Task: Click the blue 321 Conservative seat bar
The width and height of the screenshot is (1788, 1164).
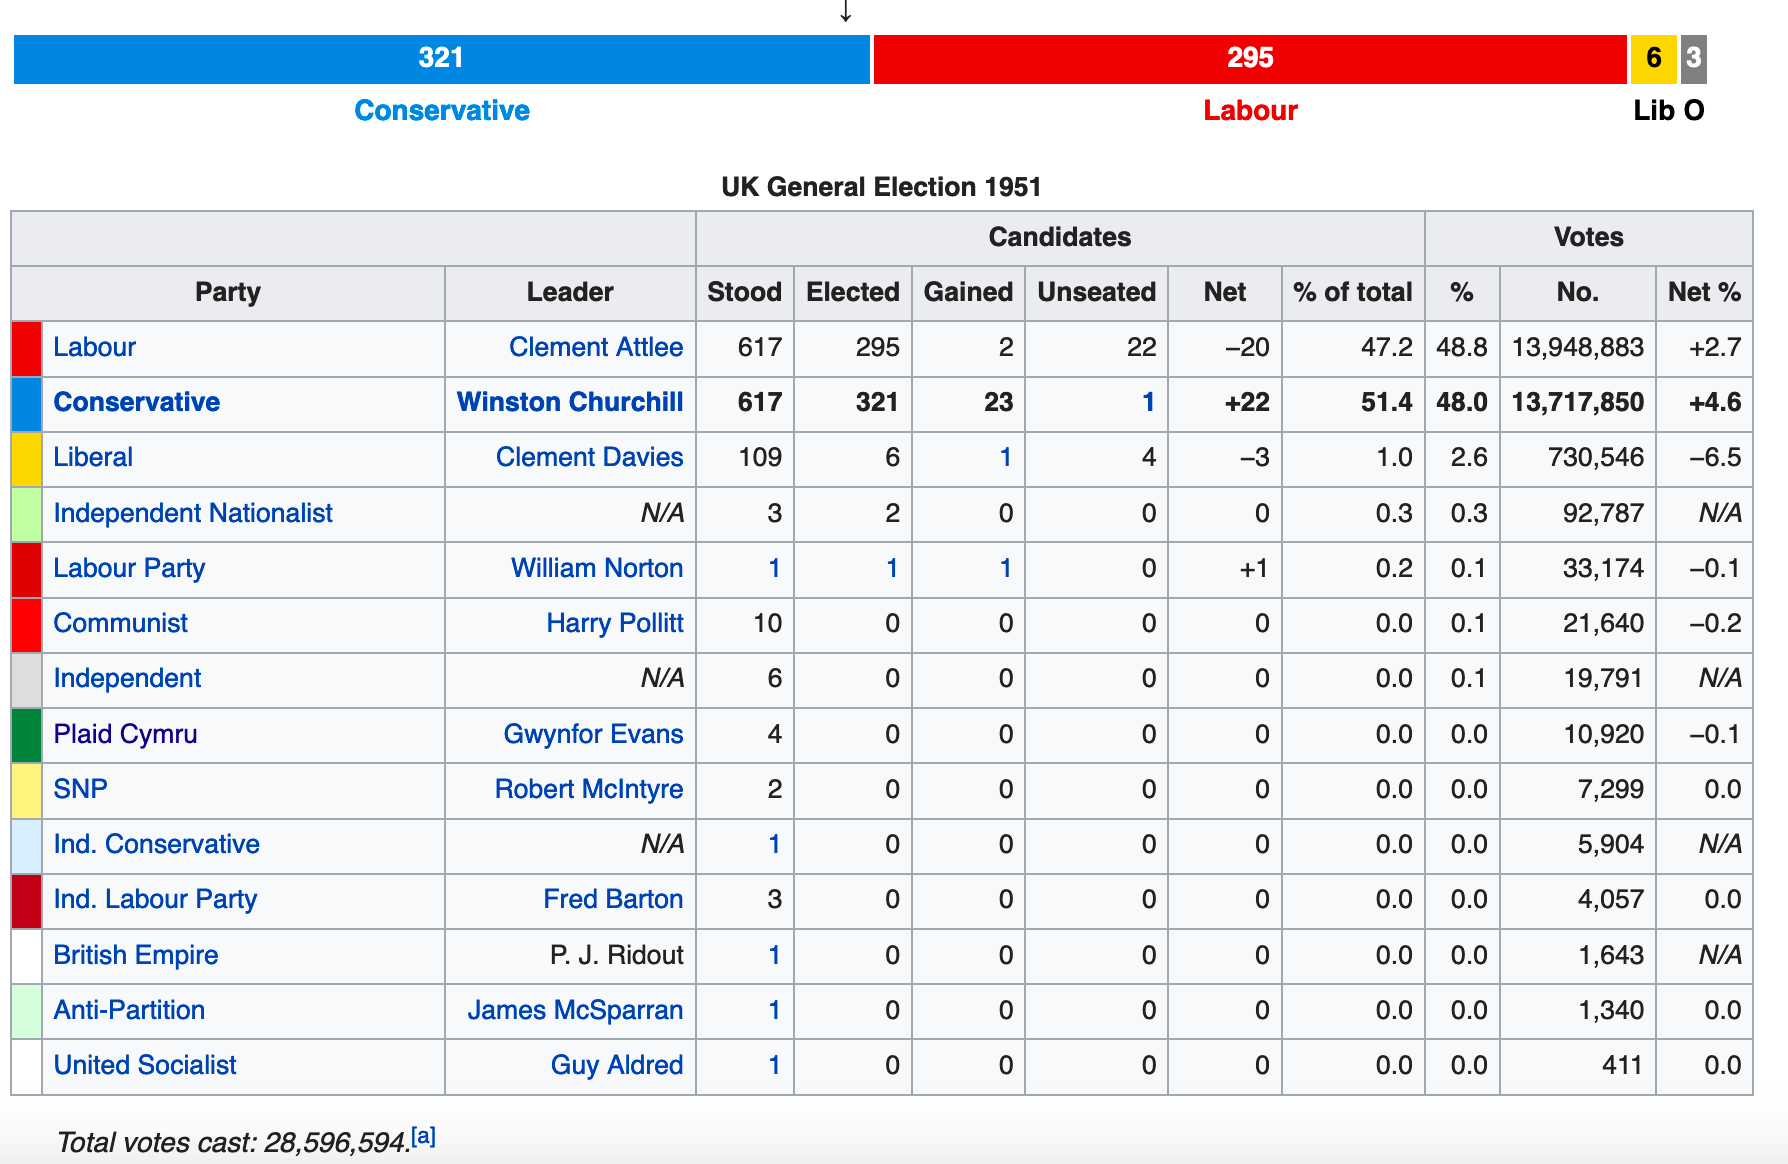Action: pyautogui.click(x=441, y=59)
